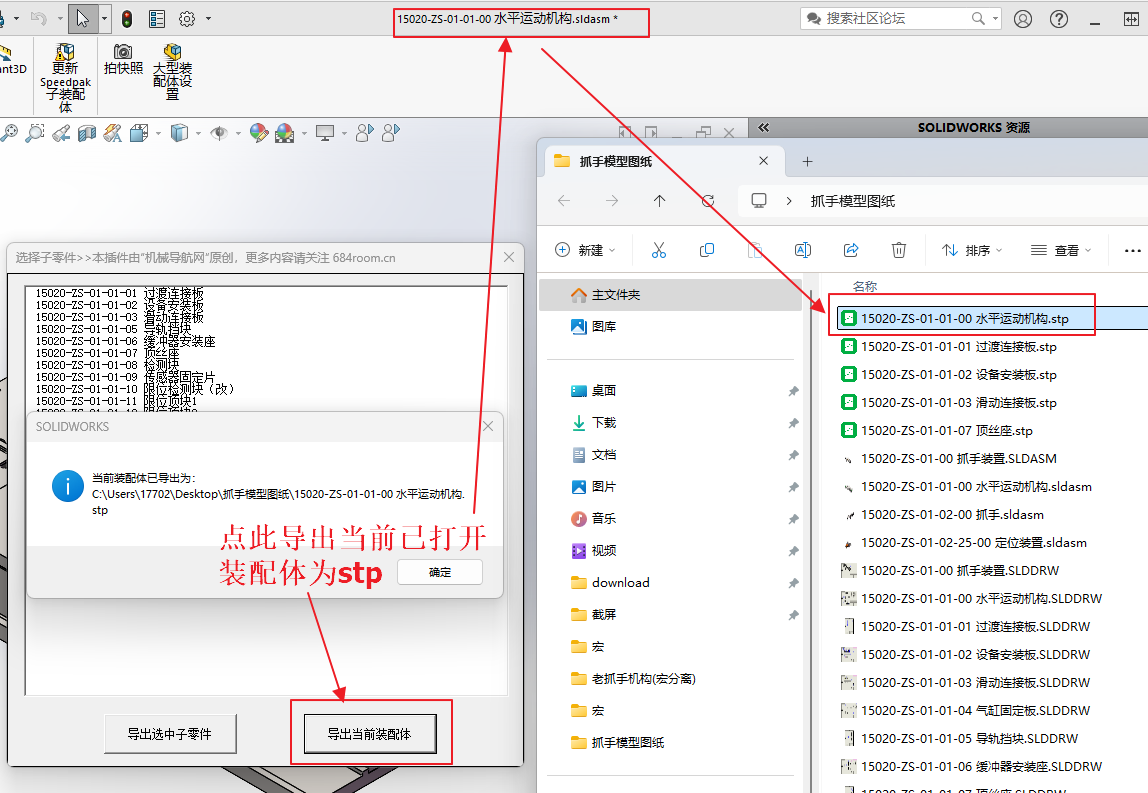This screenshot has height=793, width=1148.
Task: Click the section view icon
Action: tap(87, 133)
